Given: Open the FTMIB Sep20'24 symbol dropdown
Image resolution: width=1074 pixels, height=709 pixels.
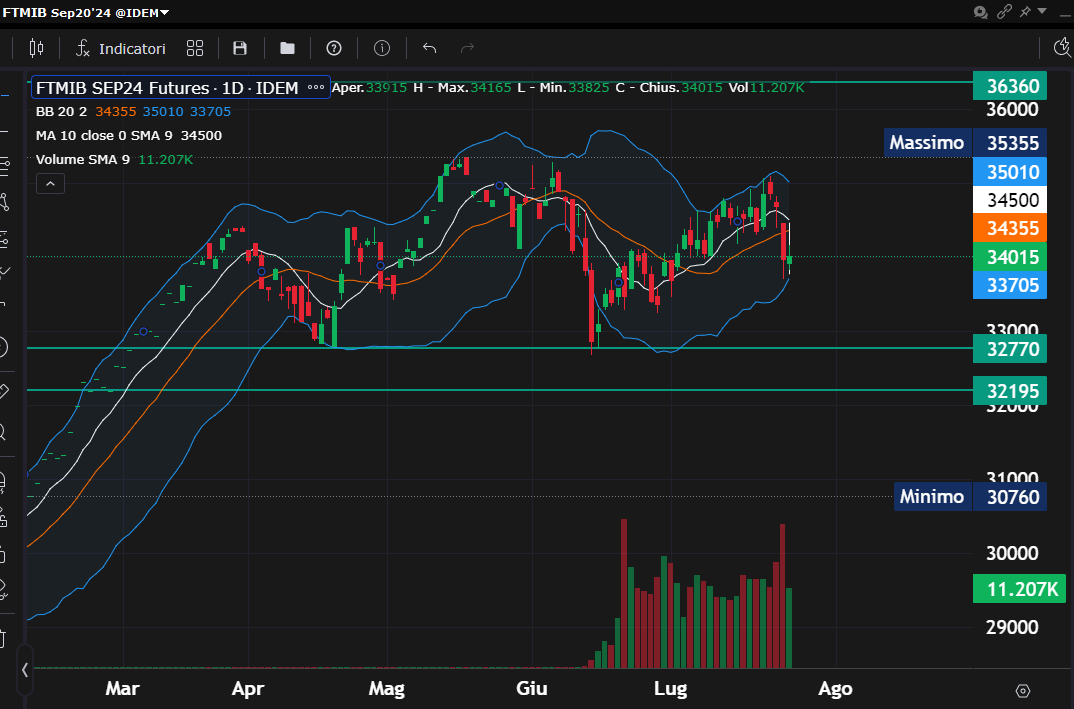Looking at the screenshot, I should pos(86,12).
